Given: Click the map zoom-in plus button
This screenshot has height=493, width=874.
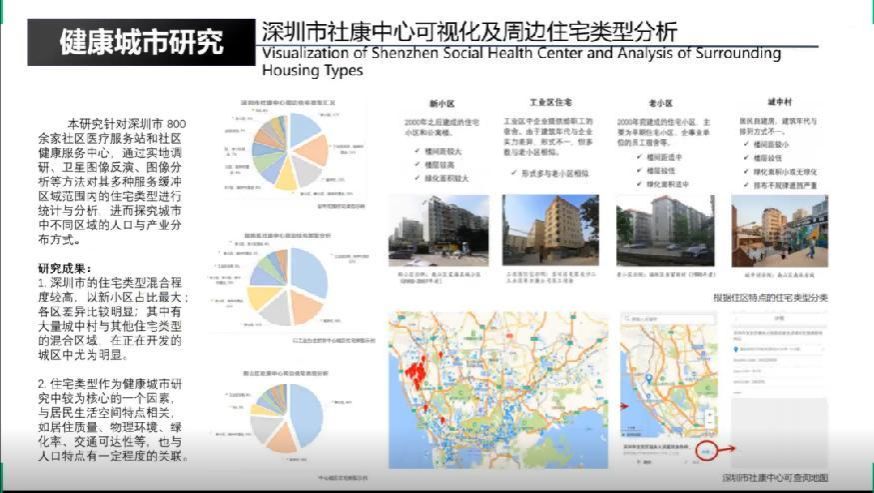Looking at the screenshot, I should point(709,413).
